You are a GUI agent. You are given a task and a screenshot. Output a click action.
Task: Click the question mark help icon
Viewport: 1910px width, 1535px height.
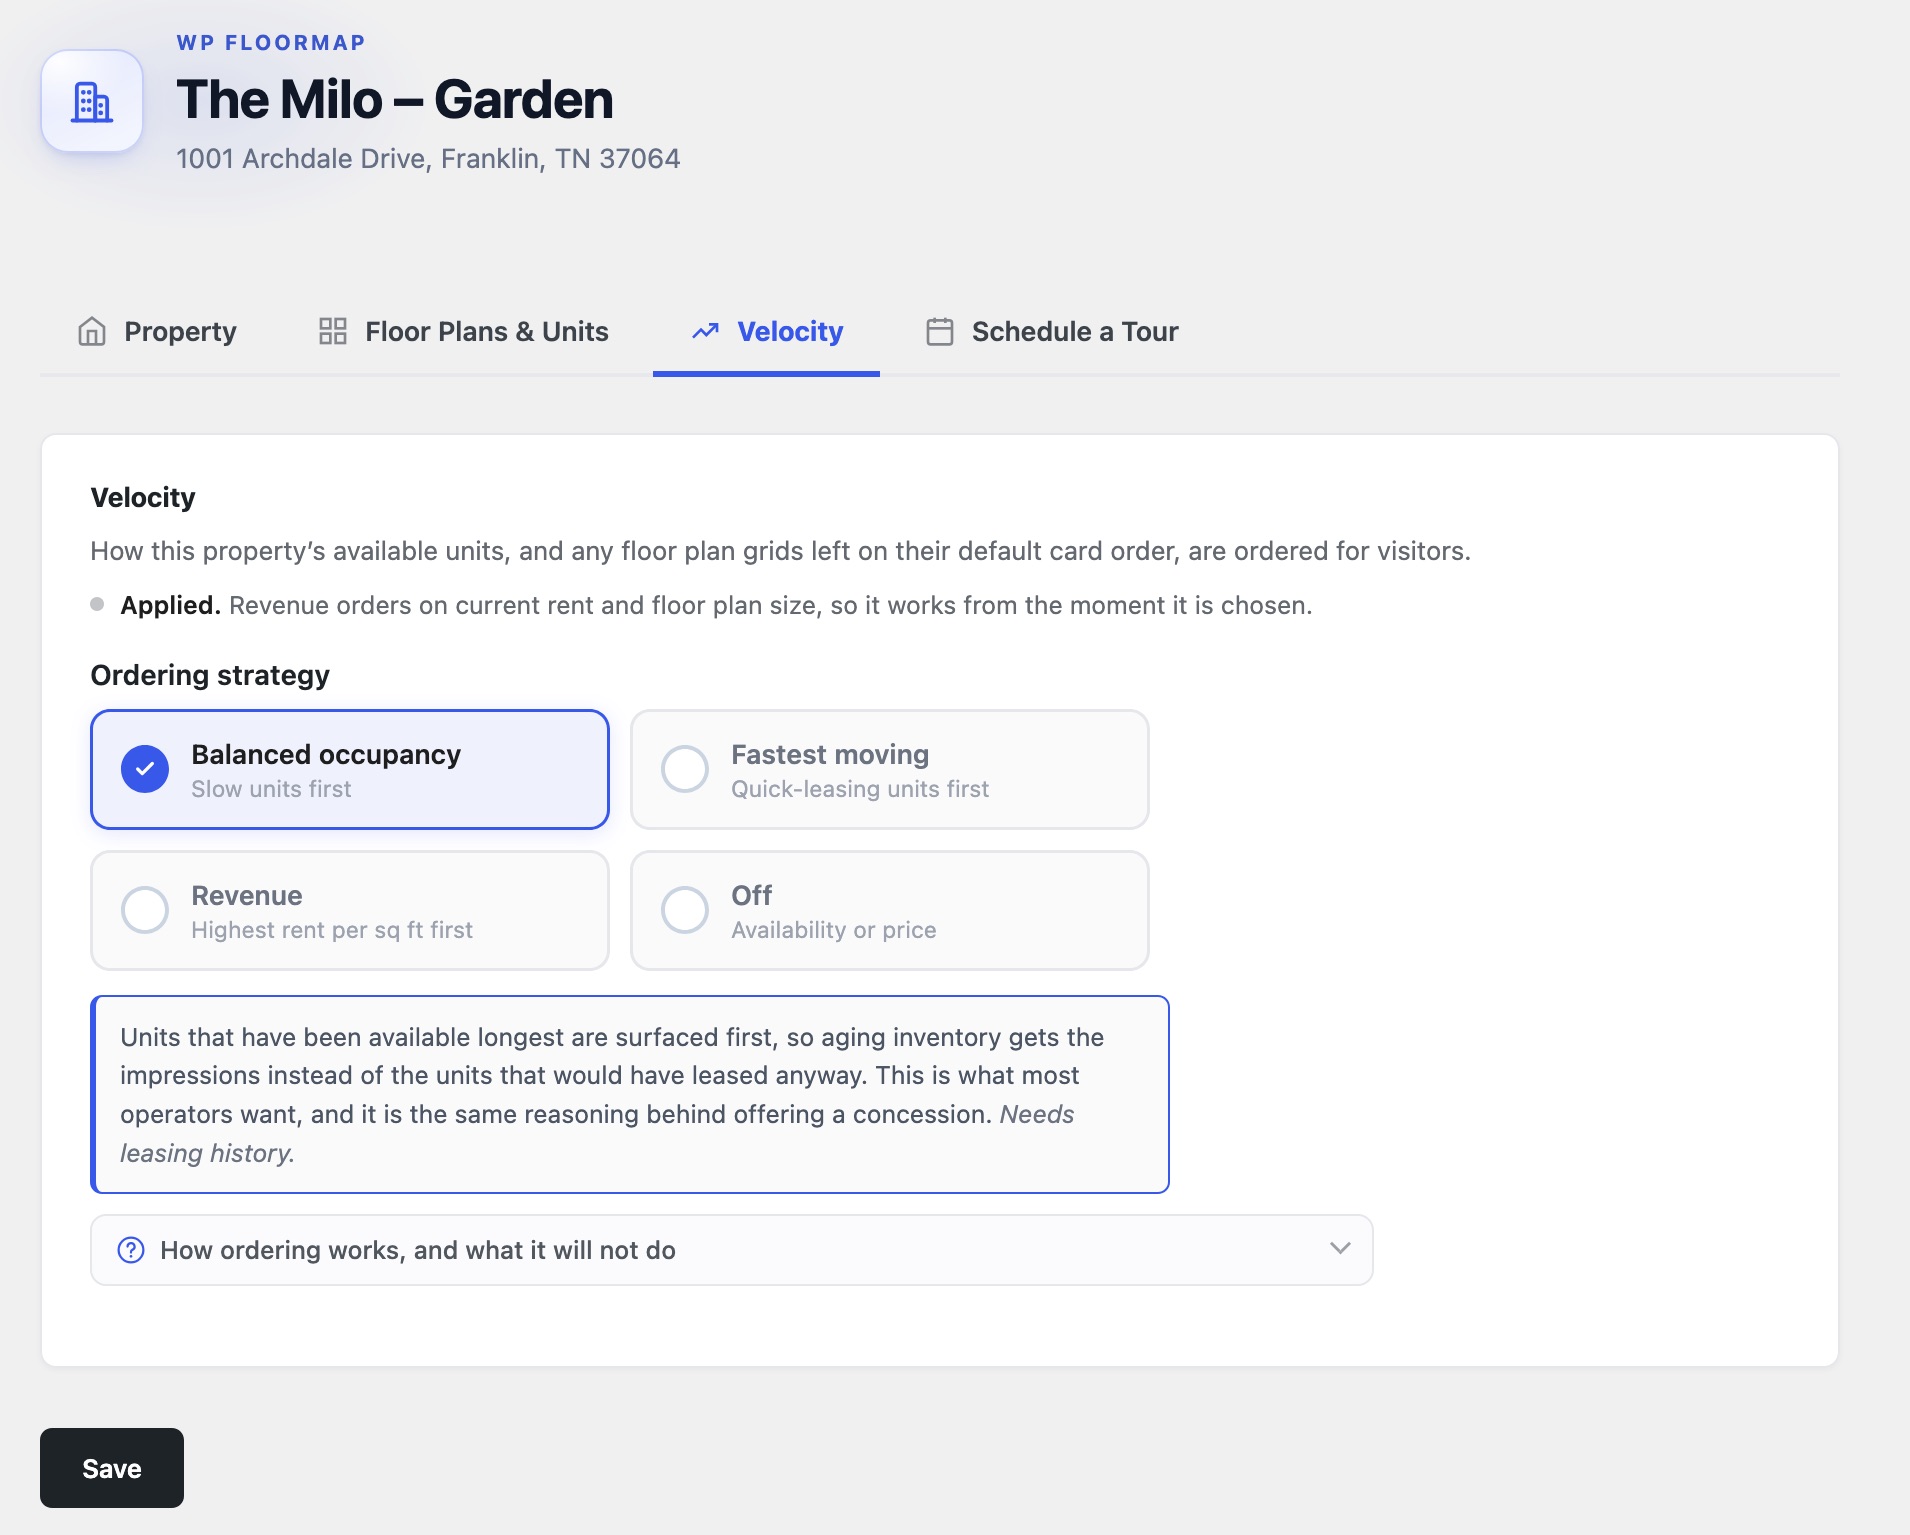131,1250
